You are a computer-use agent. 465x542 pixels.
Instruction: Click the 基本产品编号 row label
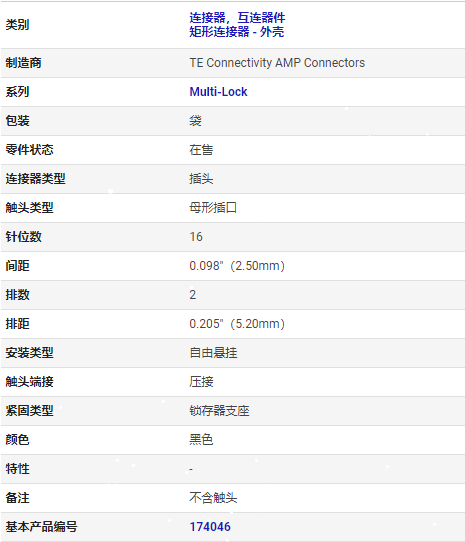tap(41, 527)
